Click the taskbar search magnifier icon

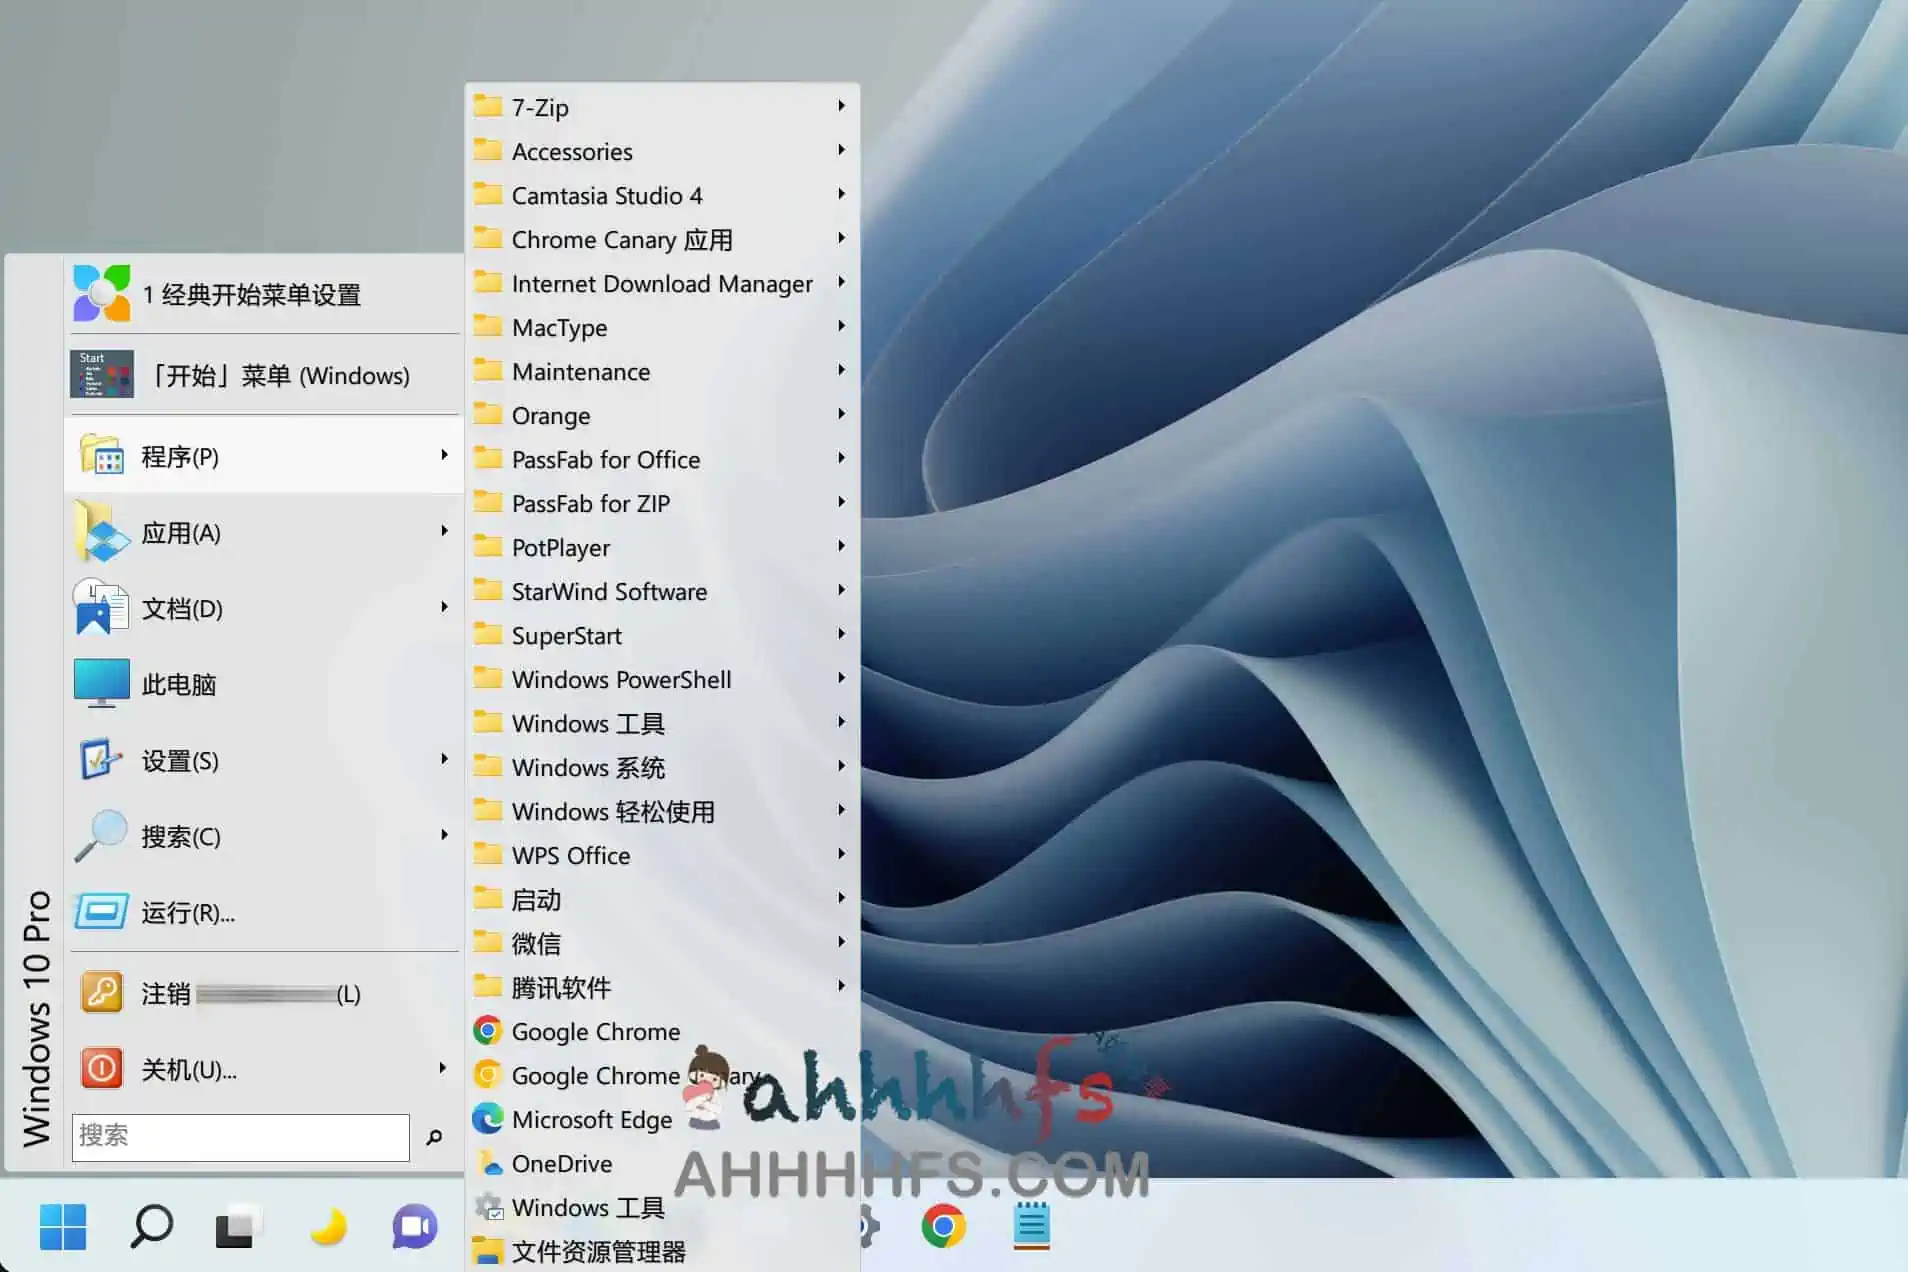coord(150,1225)
